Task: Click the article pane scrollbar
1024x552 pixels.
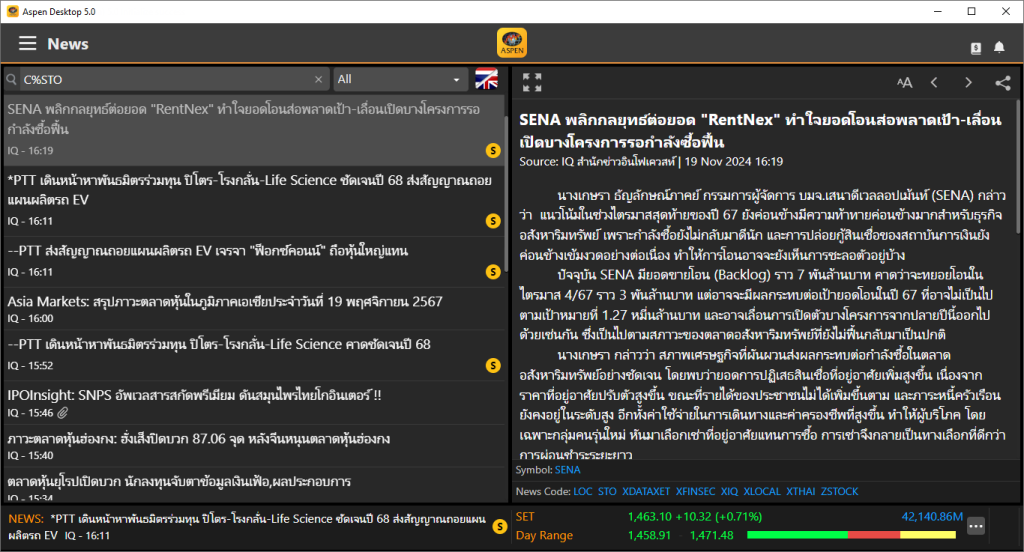Action: [x=1019, y=167]
